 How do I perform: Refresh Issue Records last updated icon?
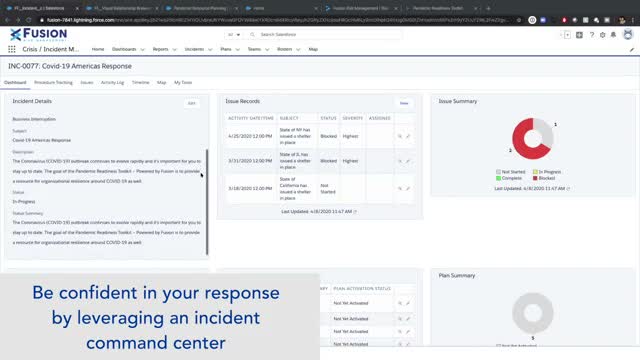point(355,212)
